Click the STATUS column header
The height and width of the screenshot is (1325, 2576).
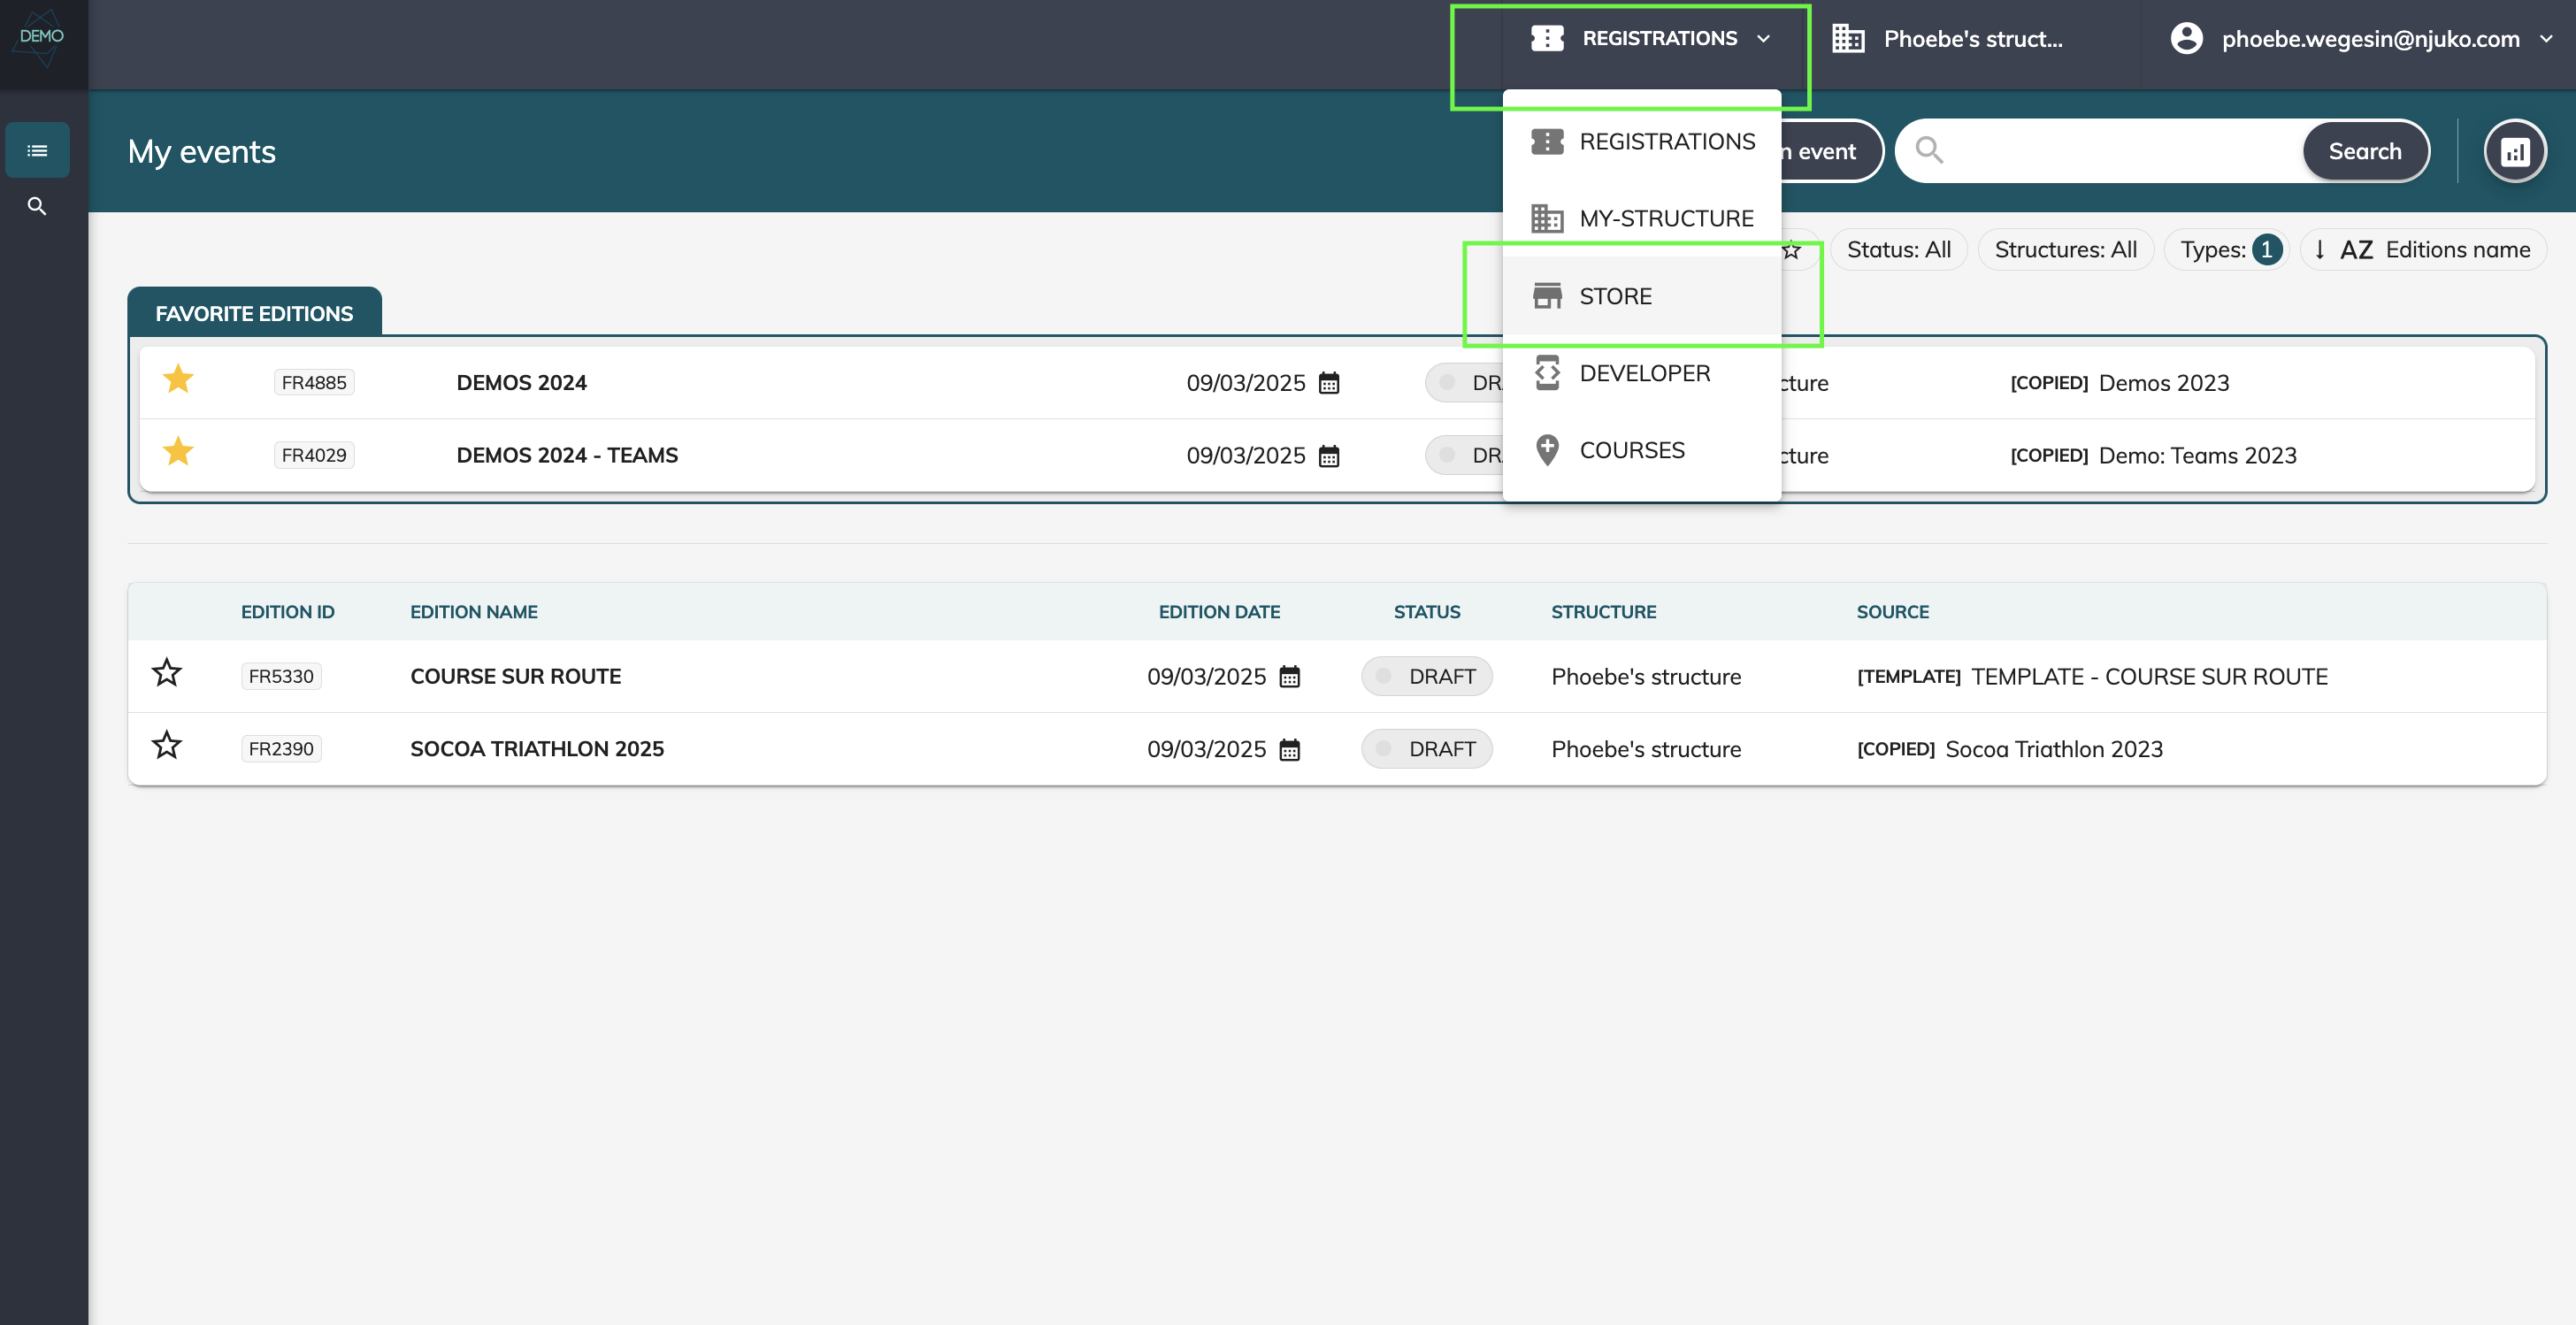(x=1427, y=612)
